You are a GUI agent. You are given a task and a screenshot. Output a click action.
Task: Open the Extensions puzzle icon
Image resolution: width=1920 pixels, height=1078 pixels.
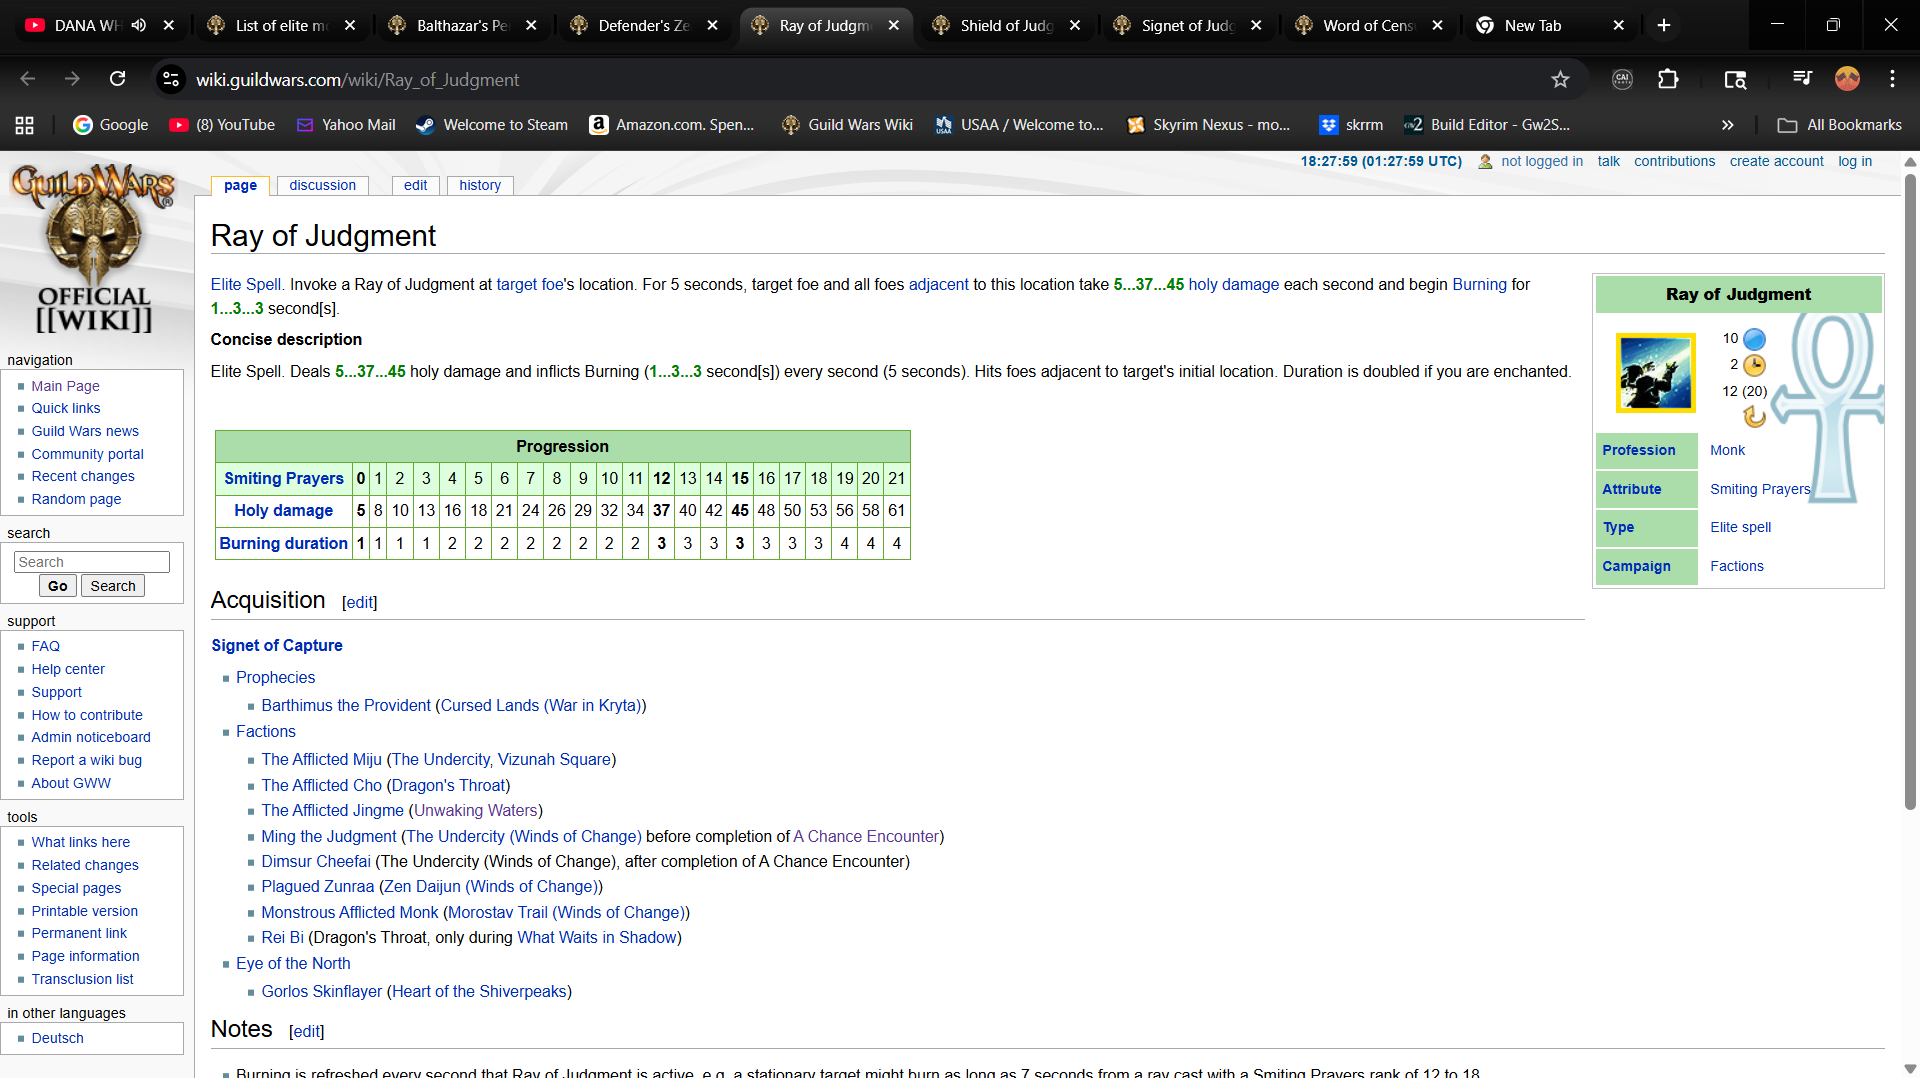pyautogui.click(x=1668, y=79)
